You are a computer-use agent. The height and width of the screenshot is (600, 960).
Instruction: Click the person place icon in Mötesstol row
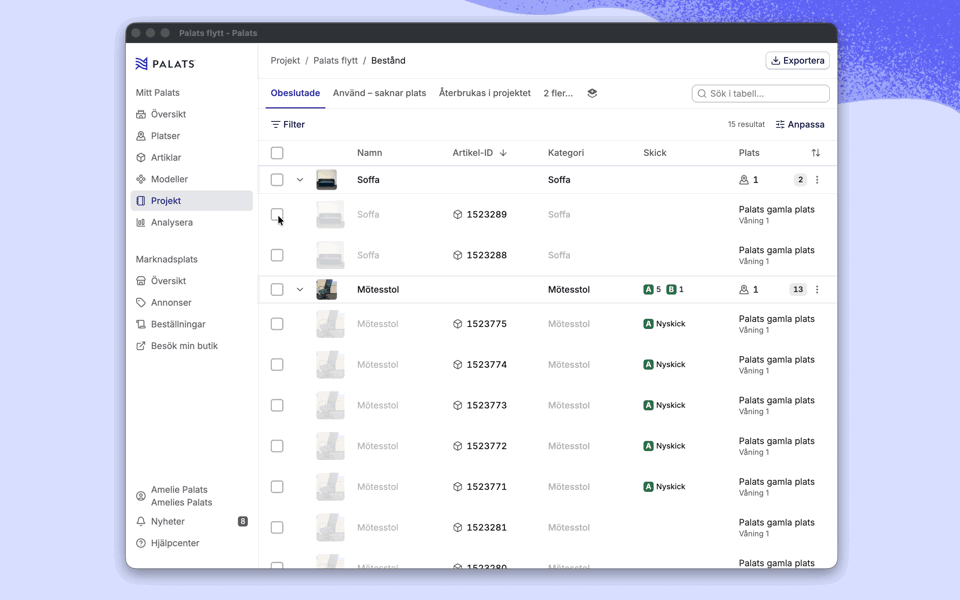click(x=744, y=290)
